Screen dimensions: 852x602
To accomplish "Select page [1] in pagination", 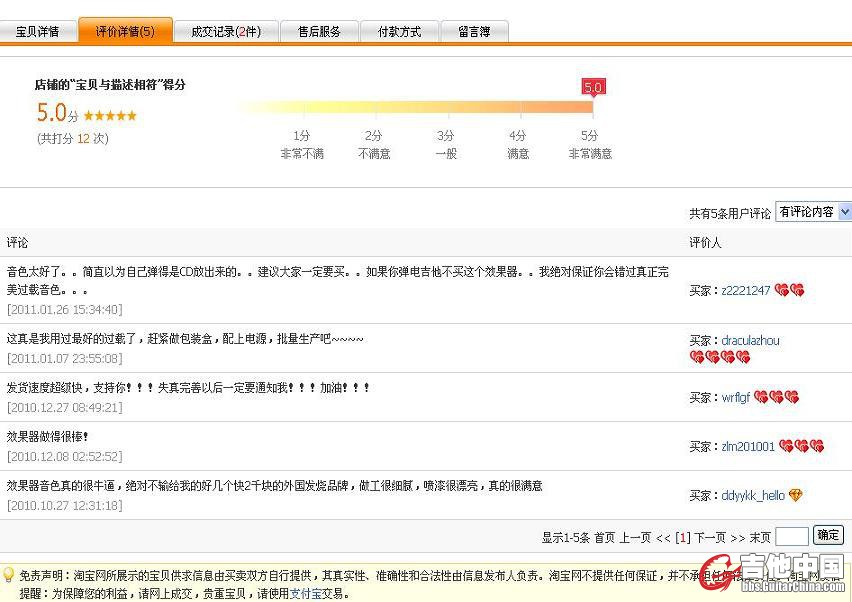I will [x=683, y=538].
